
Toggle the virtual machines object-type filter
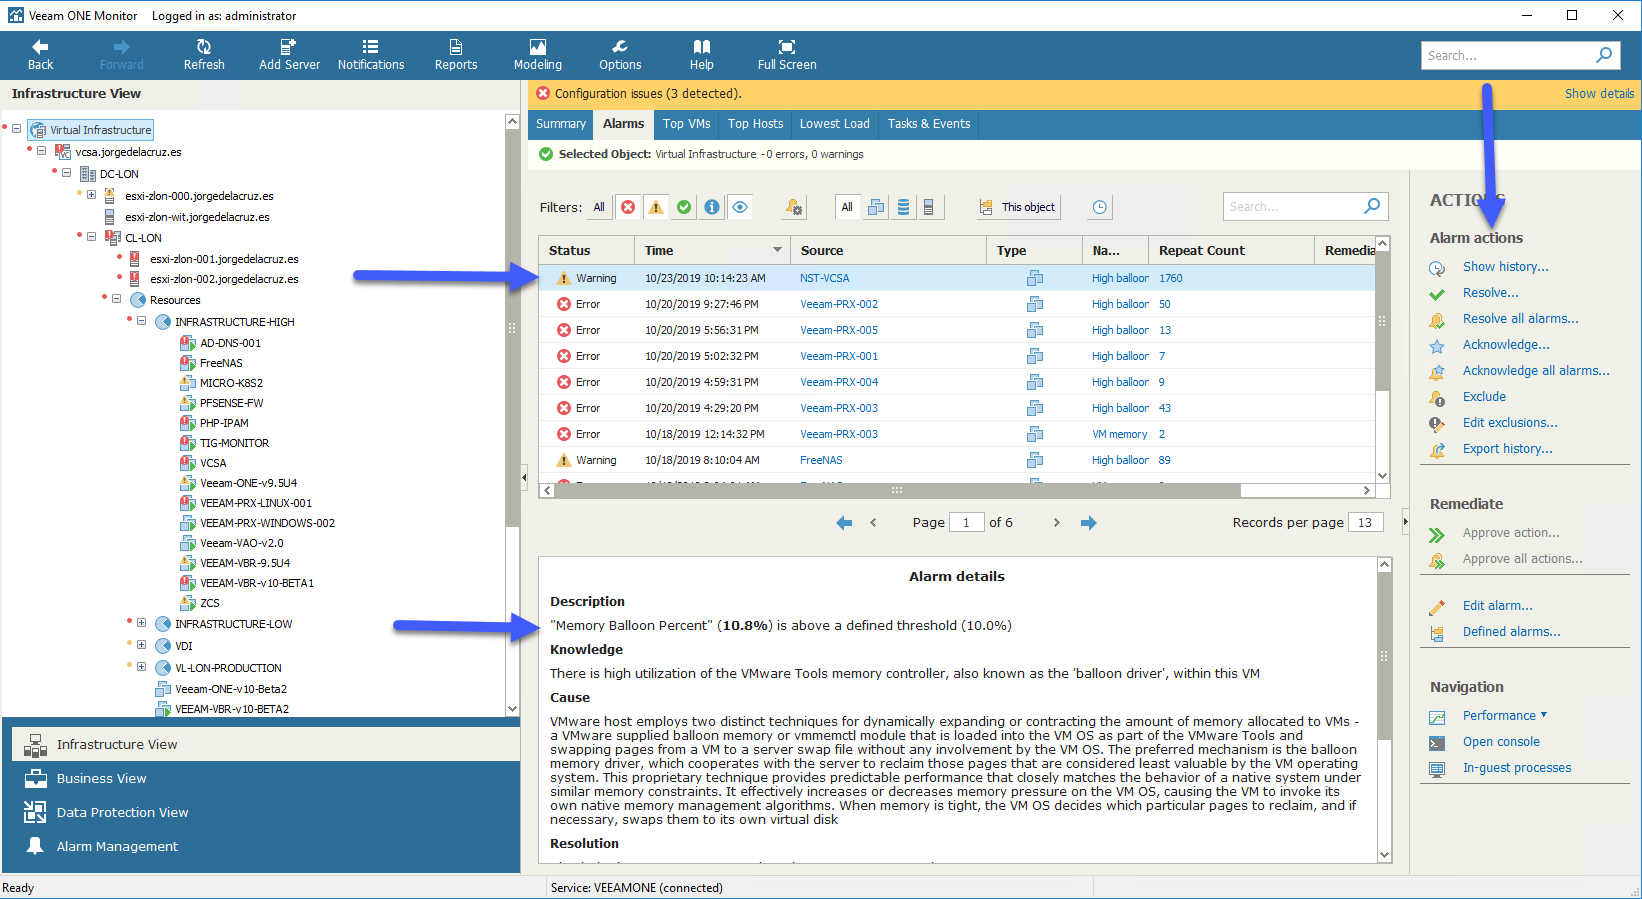point(876,207)
